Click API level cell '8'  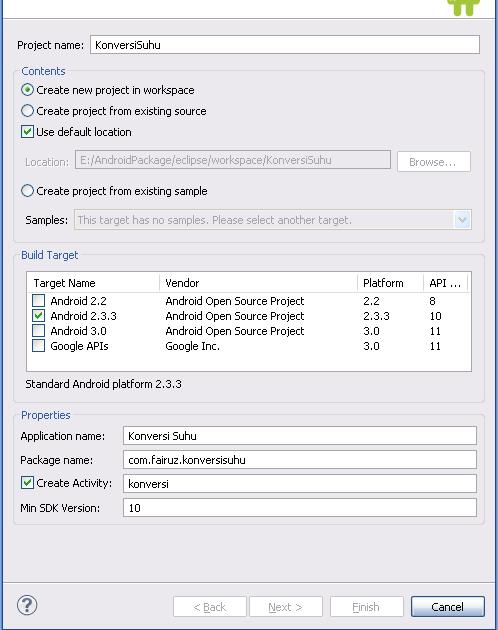click(x=432, y=301)
